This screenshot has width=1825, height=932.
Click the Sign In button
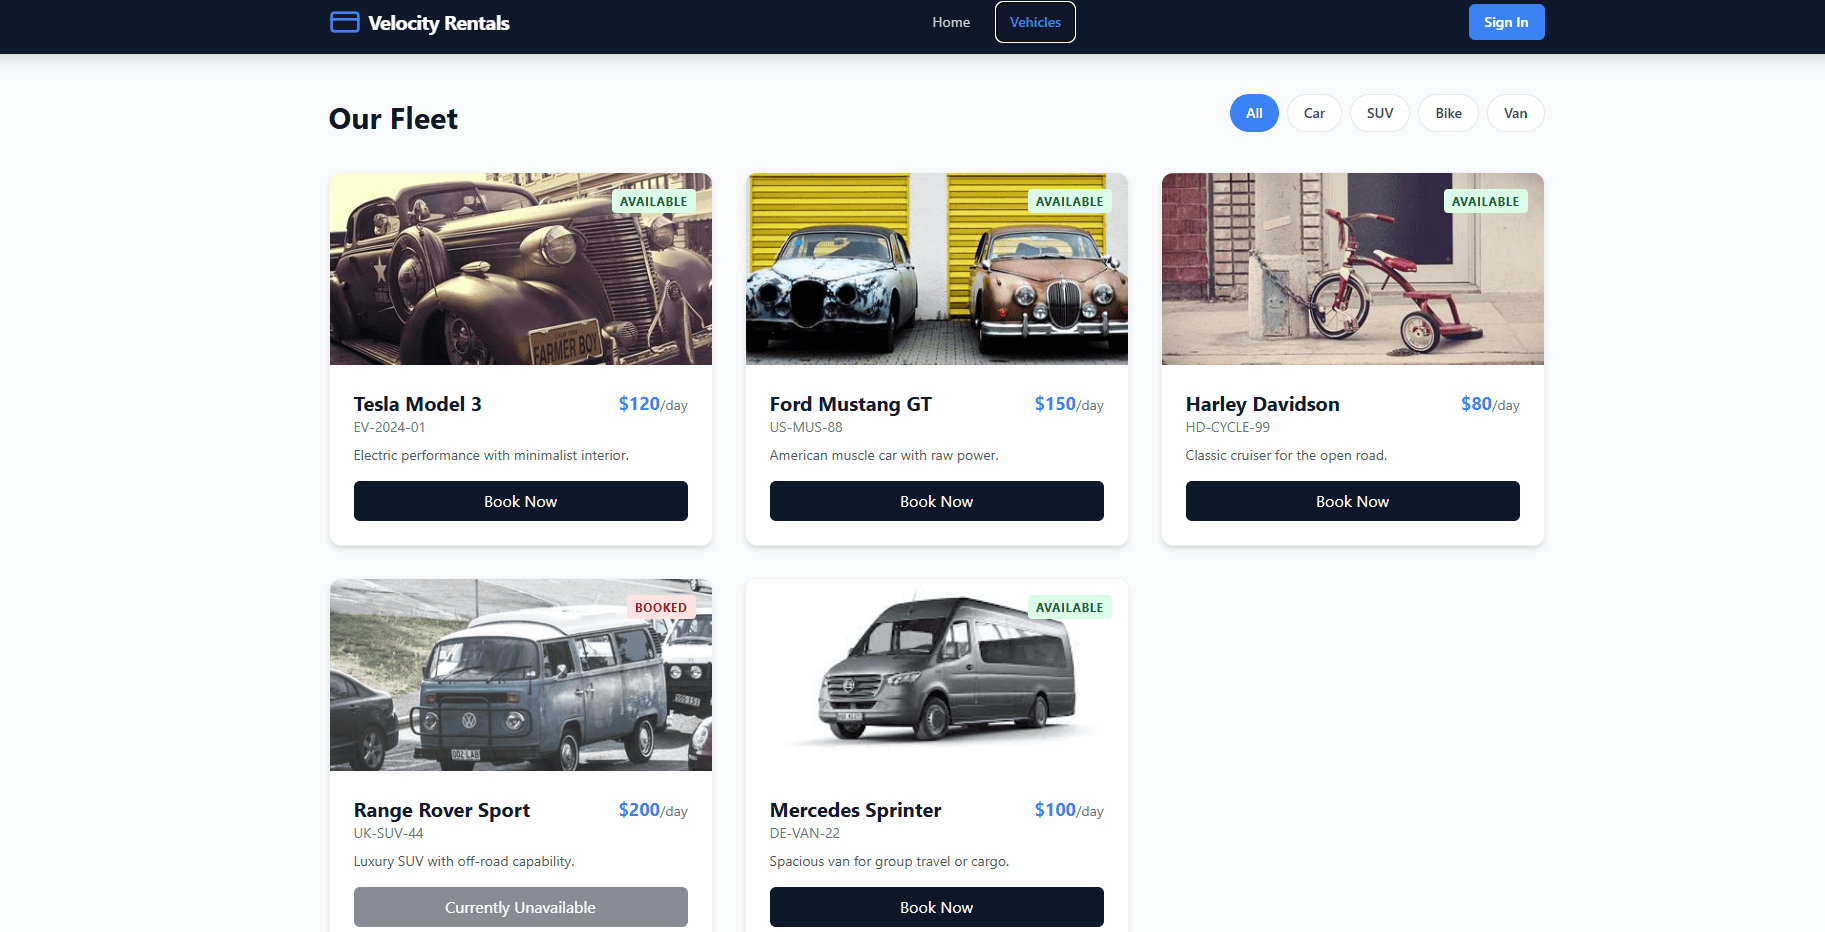pos(1506,22)
